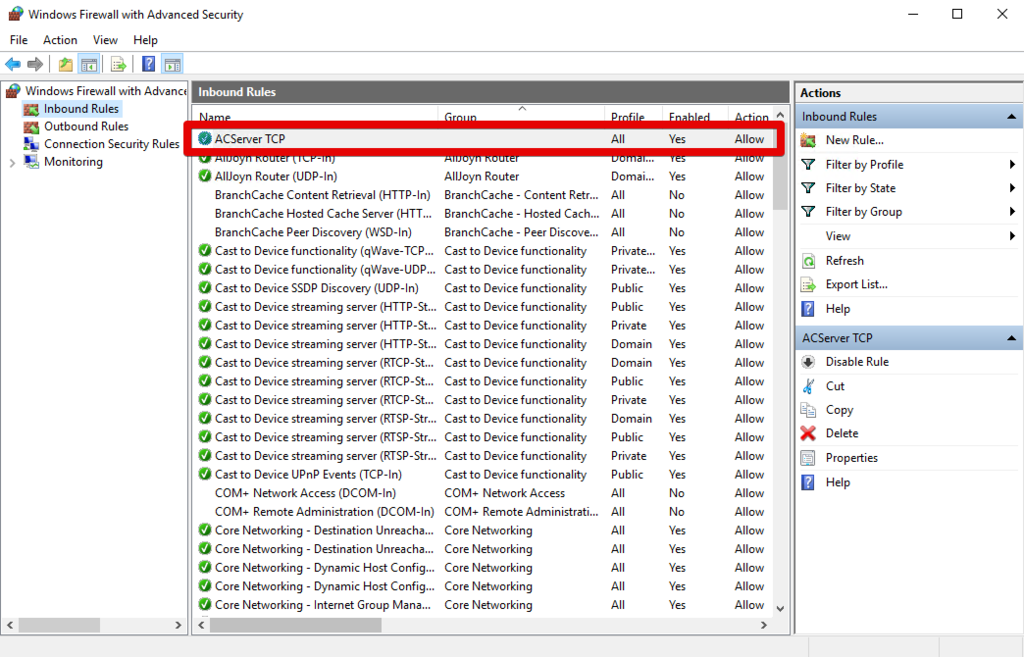Click Help under Inbound Rules actions
The image size is (1024, 657).
837,309
